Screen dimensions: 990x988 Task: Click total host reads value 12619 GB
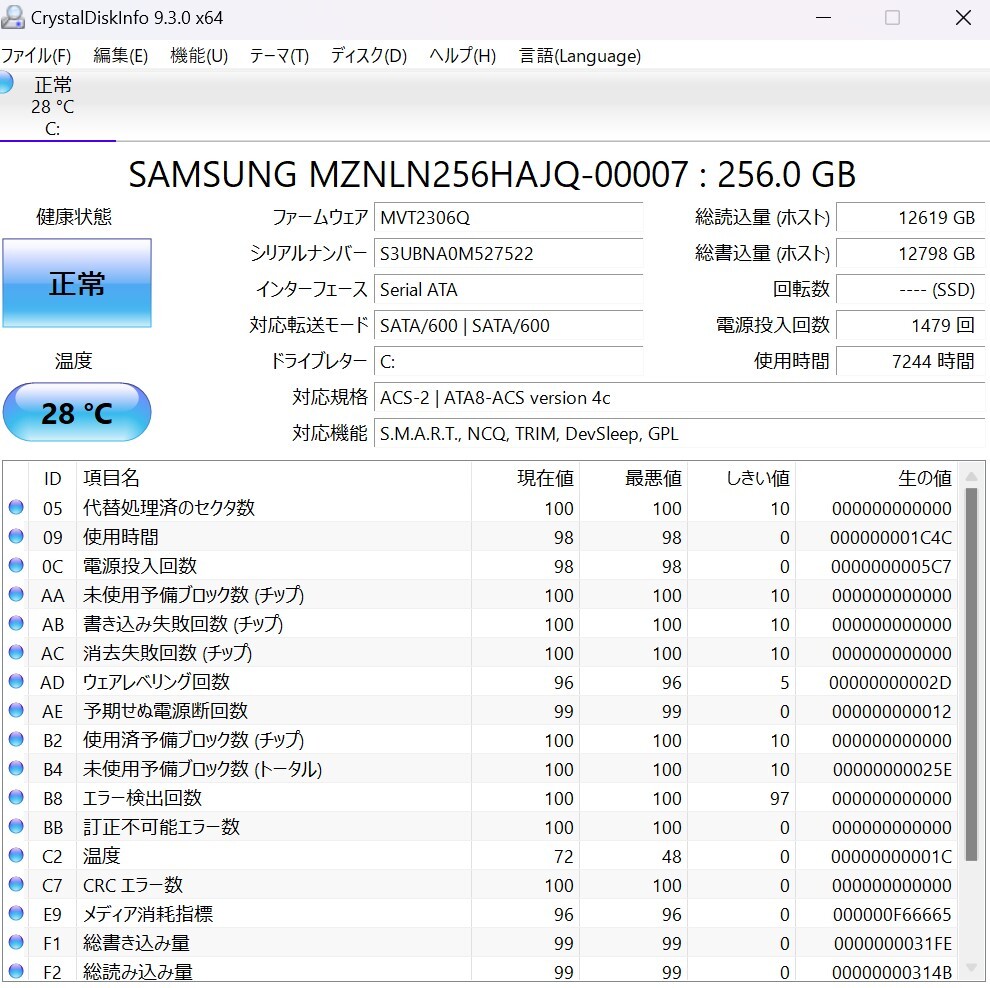(x=910, y=218)
